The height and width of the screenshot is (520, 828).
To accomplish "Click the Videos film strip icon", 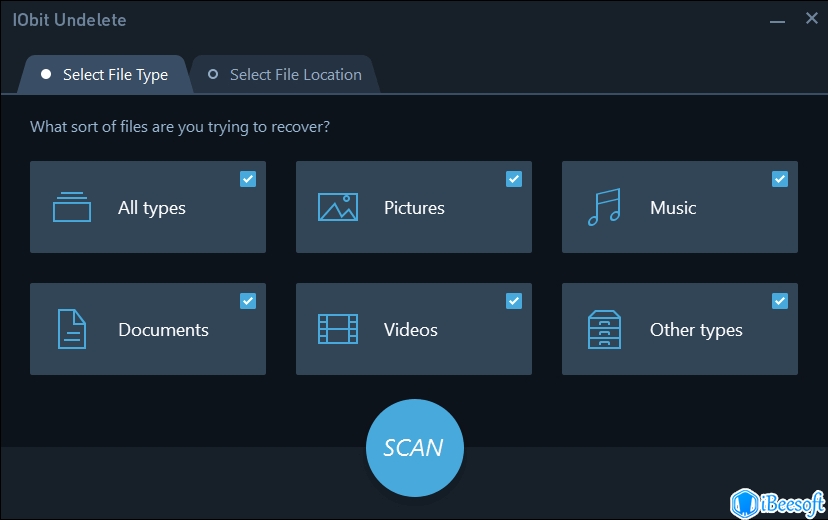I will pos(338,329).
